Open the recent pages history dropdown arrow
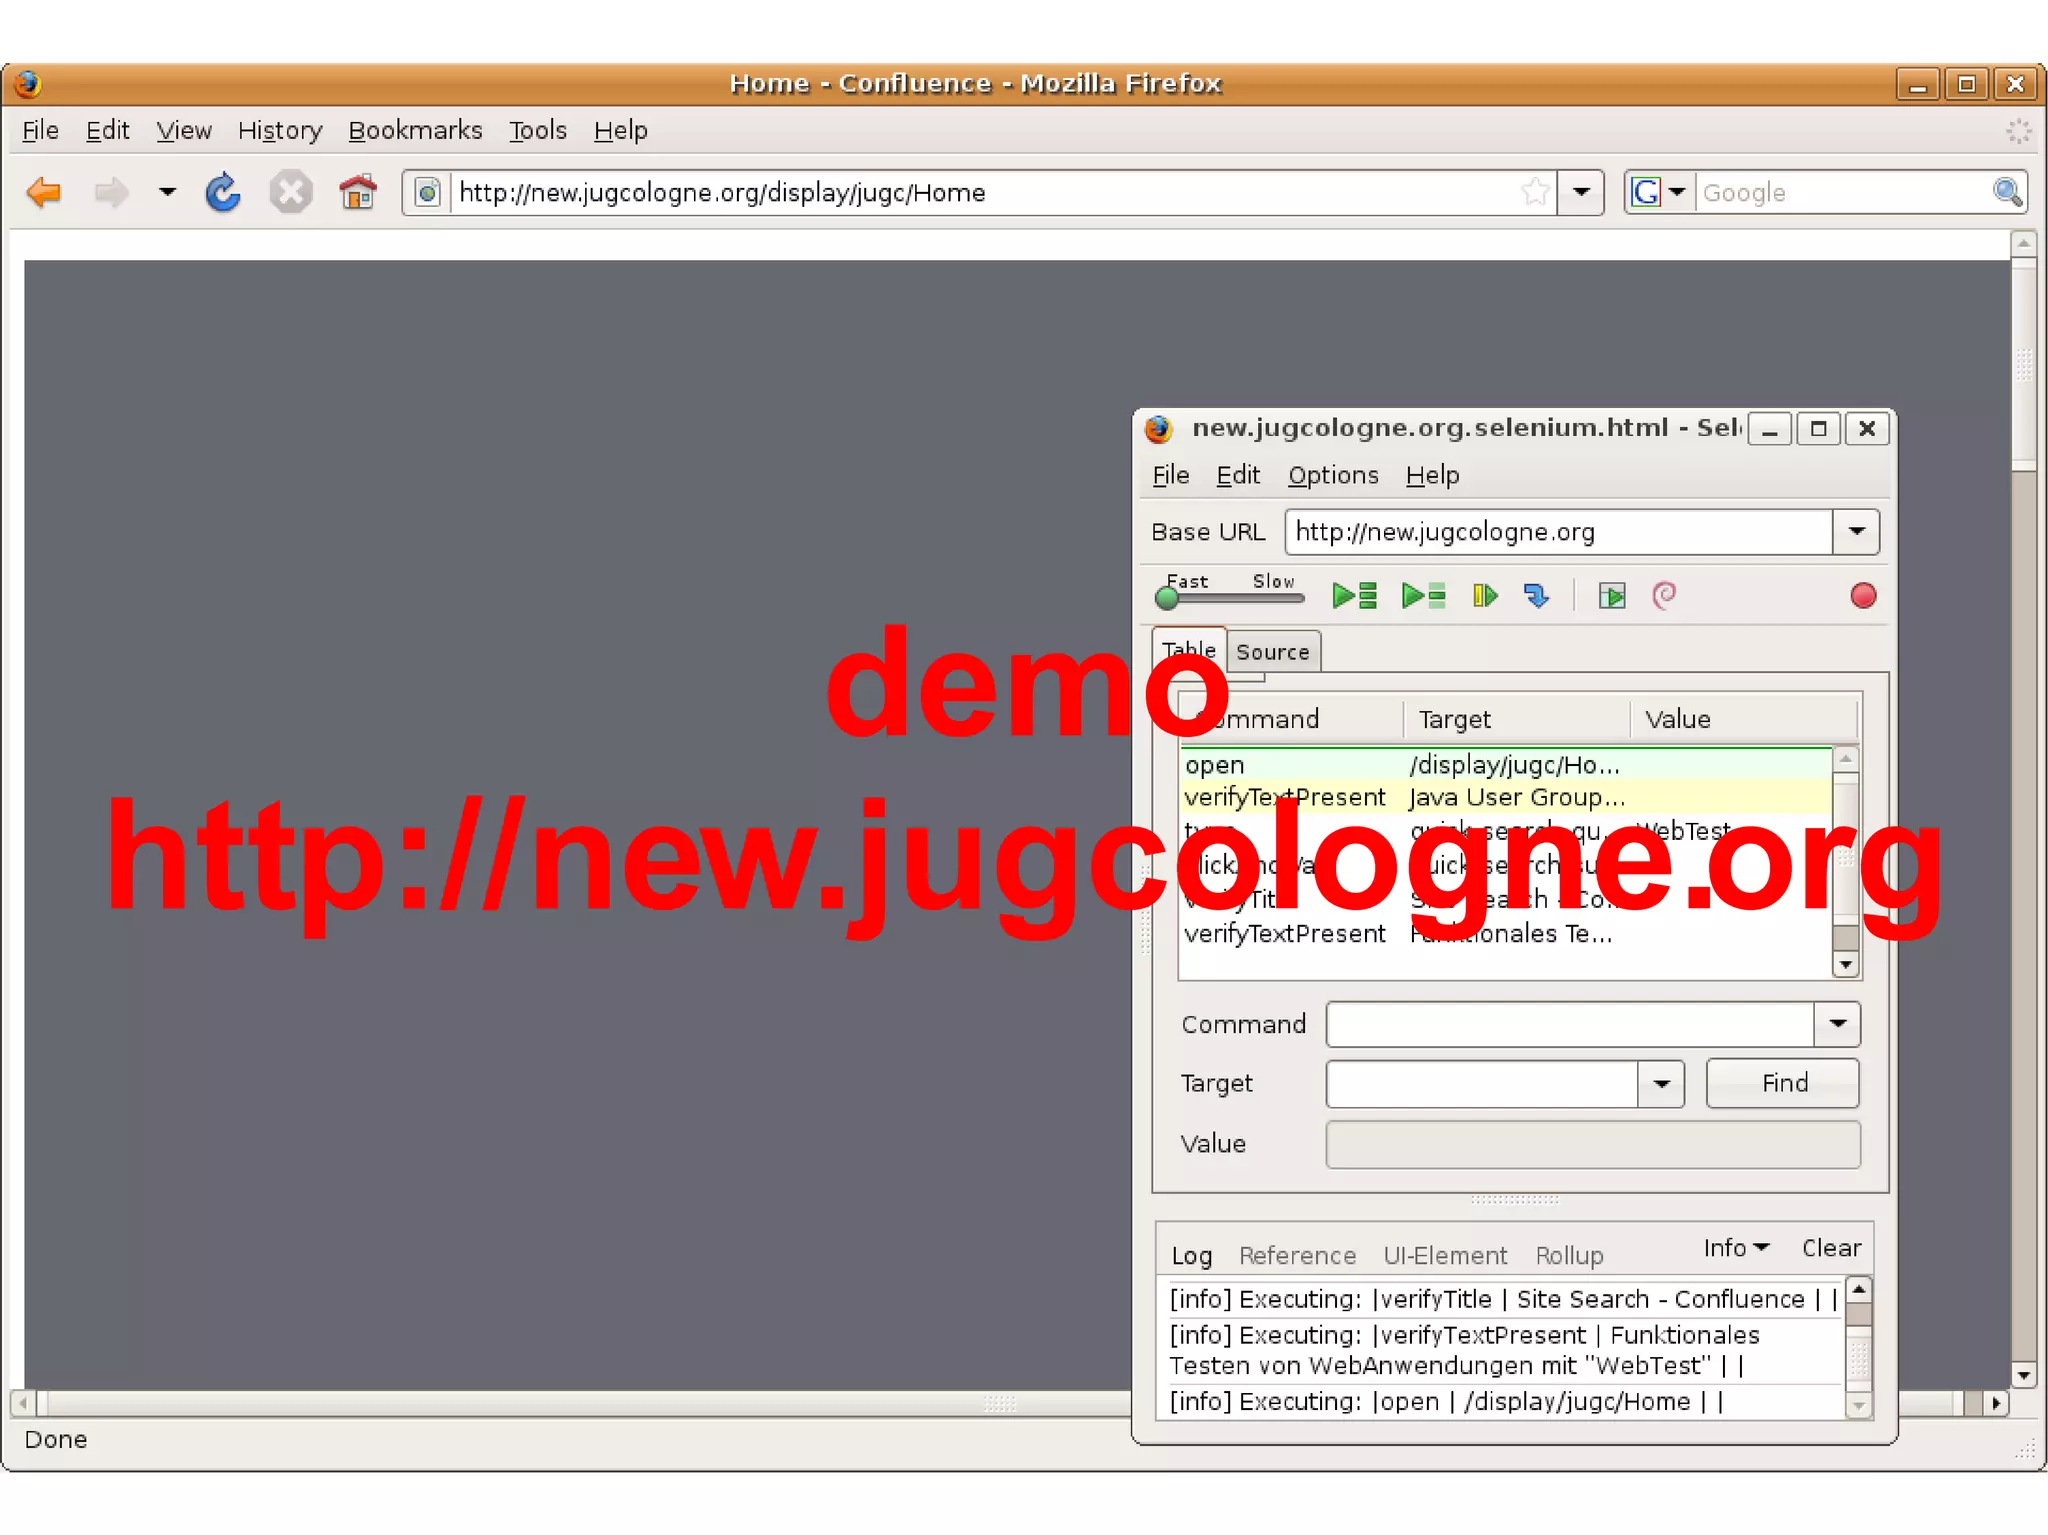The image size is (2048, 1535). point(167,191)
